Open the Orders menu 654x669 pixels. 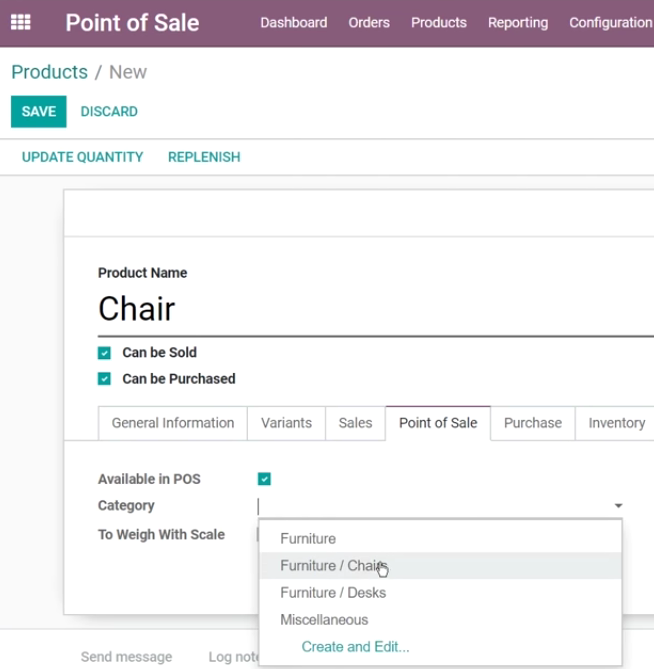pos(369,23)
